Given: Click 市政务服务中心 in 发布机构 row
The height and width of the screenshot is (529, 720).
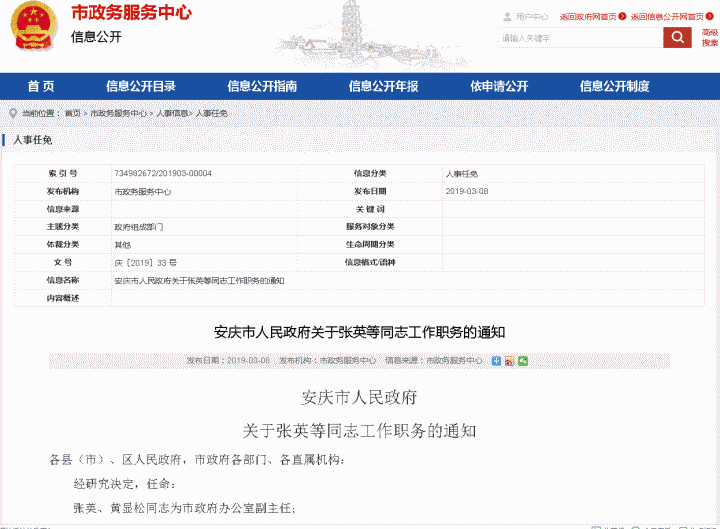Looking at the screenshot, I should click(x=142, y=191).
